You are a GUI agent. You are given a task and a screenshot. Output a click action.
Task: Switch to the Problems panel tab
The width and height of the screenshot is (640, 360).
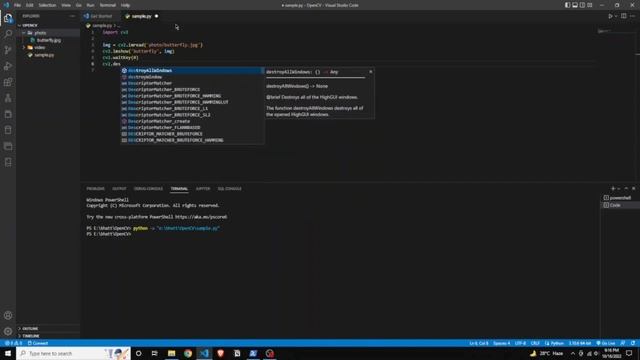pos(96,189)
